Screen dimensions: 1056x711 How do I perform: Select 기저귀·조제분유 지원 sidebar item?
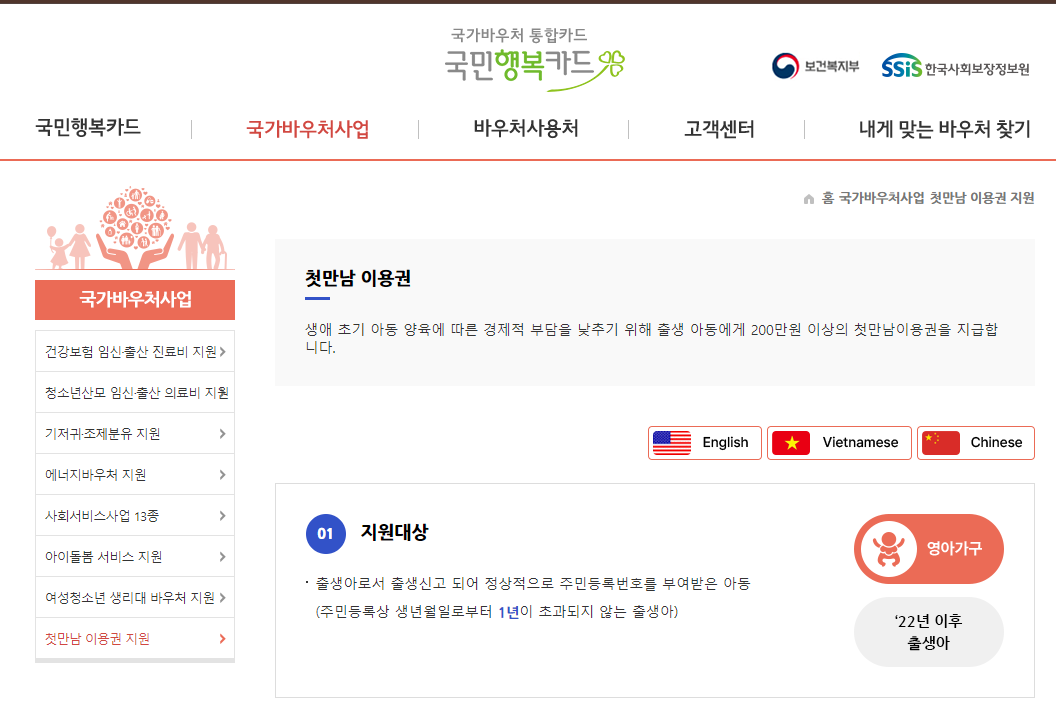(x=135, y=434)
